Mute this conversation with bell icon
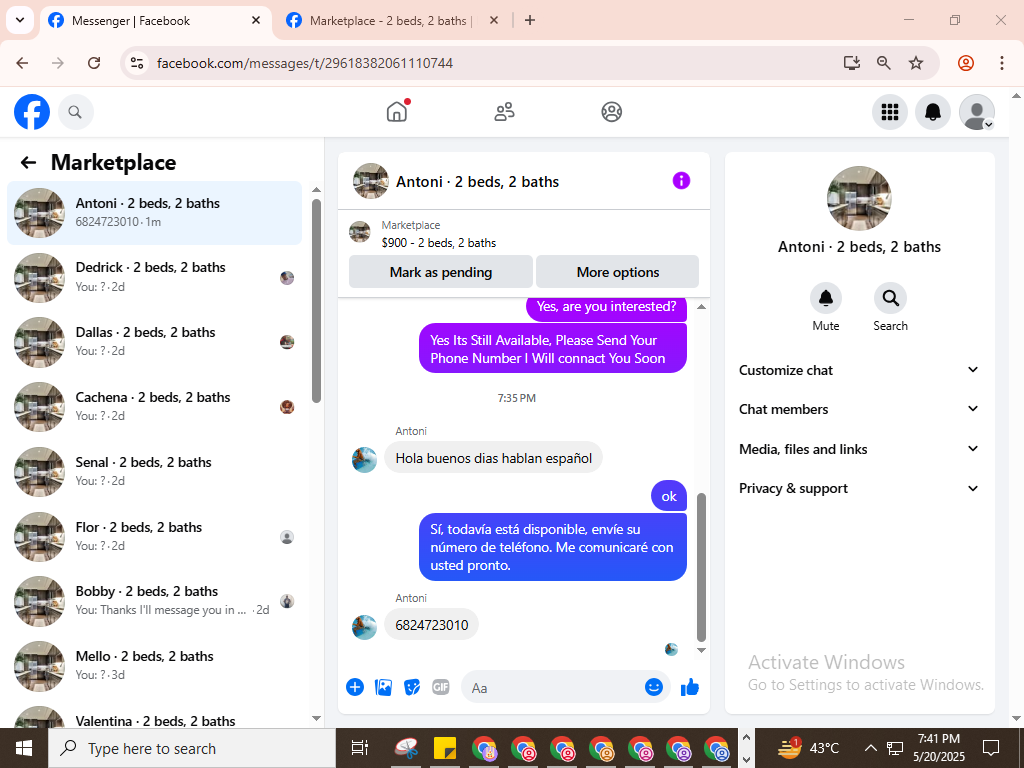 pyautogui.click(x=825, y=298)
